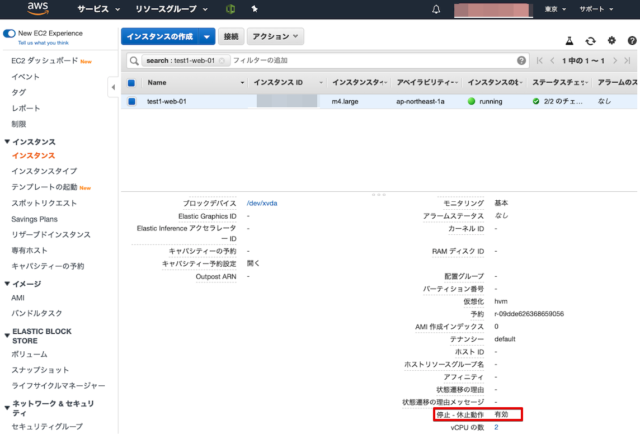Collapse the インスタンス sidebar section

[x=7, y=142]
